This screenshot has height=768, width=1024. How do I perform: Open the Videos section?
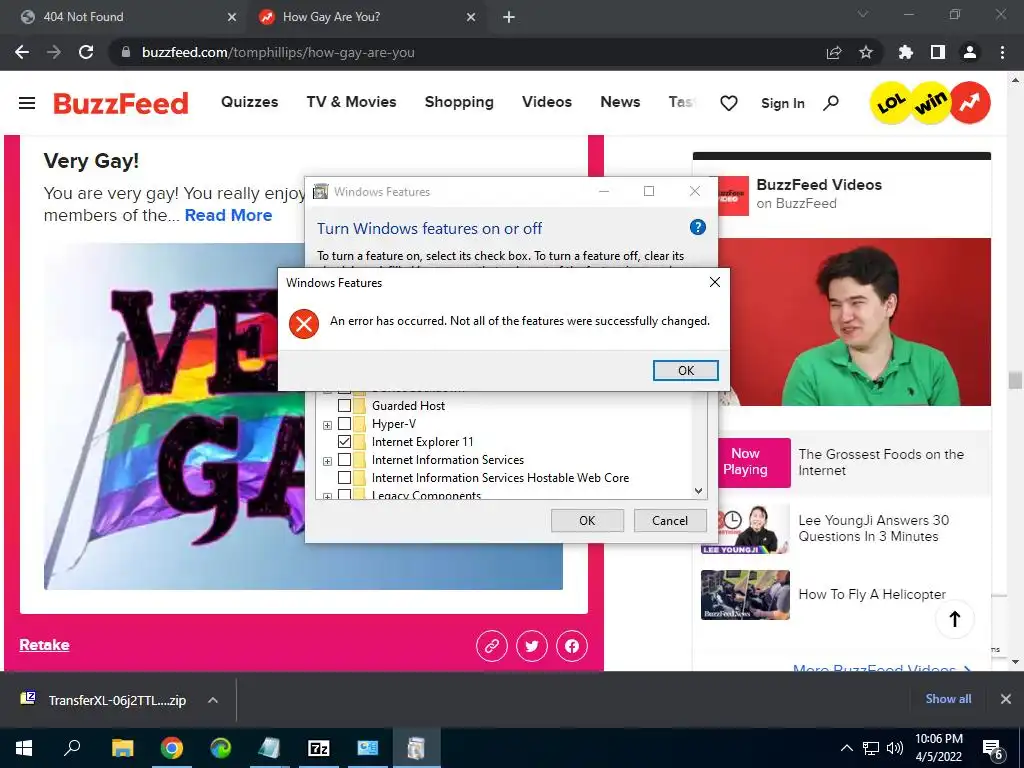tap(547, 102)
